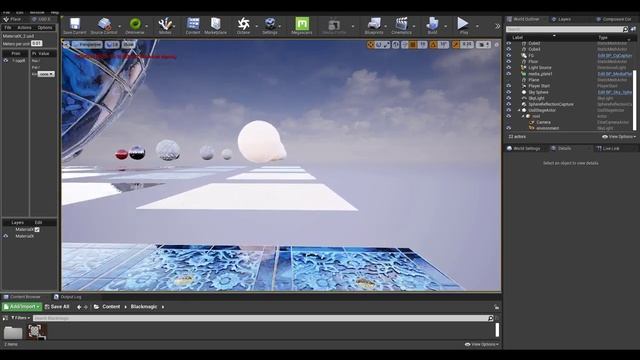Viewport: 640px width, 360px height.
Task: Expand the hidden toolbar items chevron
Action: [498, 26]
